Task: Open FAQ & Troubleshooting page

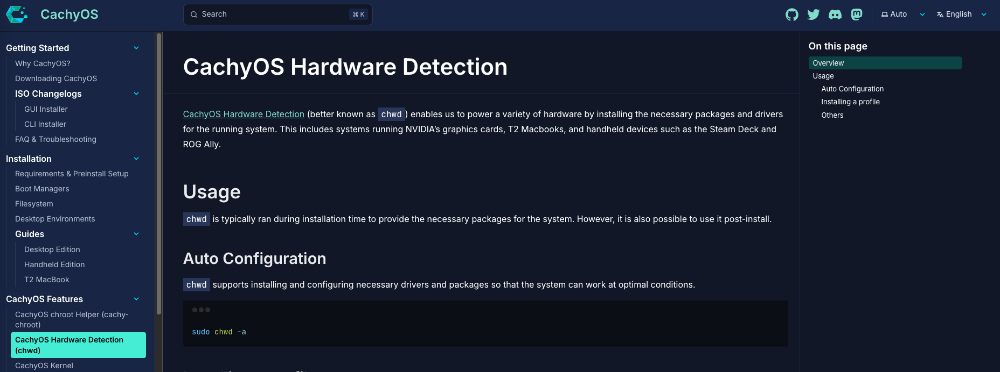Action: 55,139
